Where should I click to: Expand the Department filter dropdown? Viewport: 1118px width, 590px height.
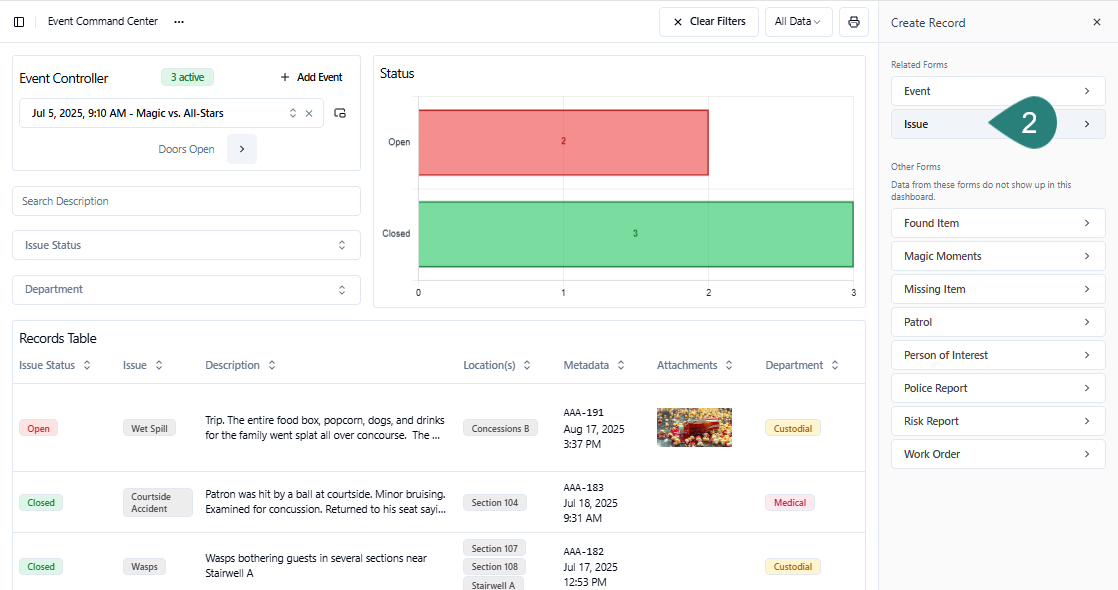(x=186, y=289)
